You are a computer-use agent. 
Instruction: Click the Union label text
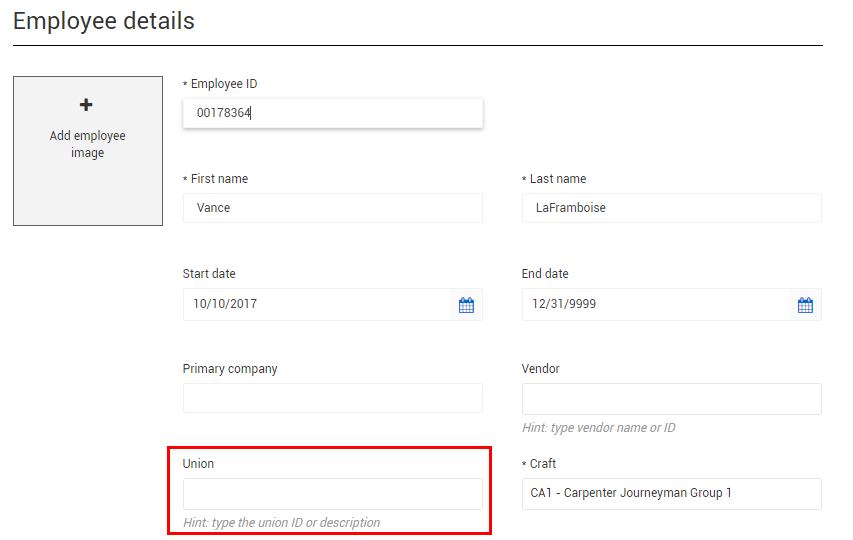tap(198, 464)
